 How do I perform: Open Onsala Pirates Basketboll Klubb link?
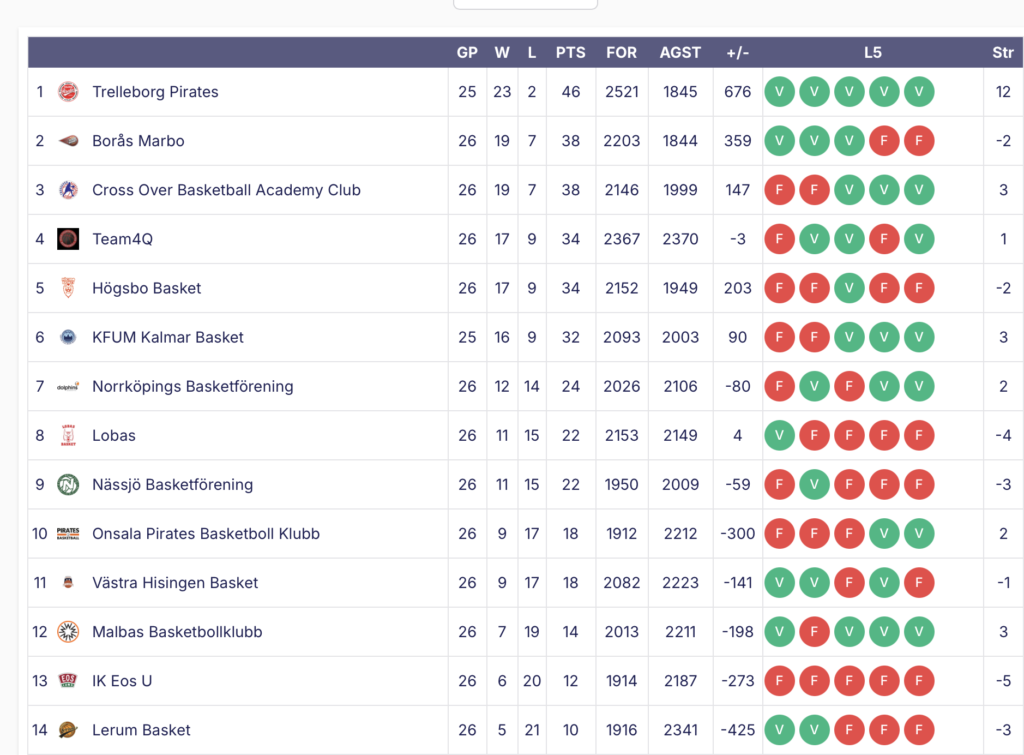click(206, 534)
